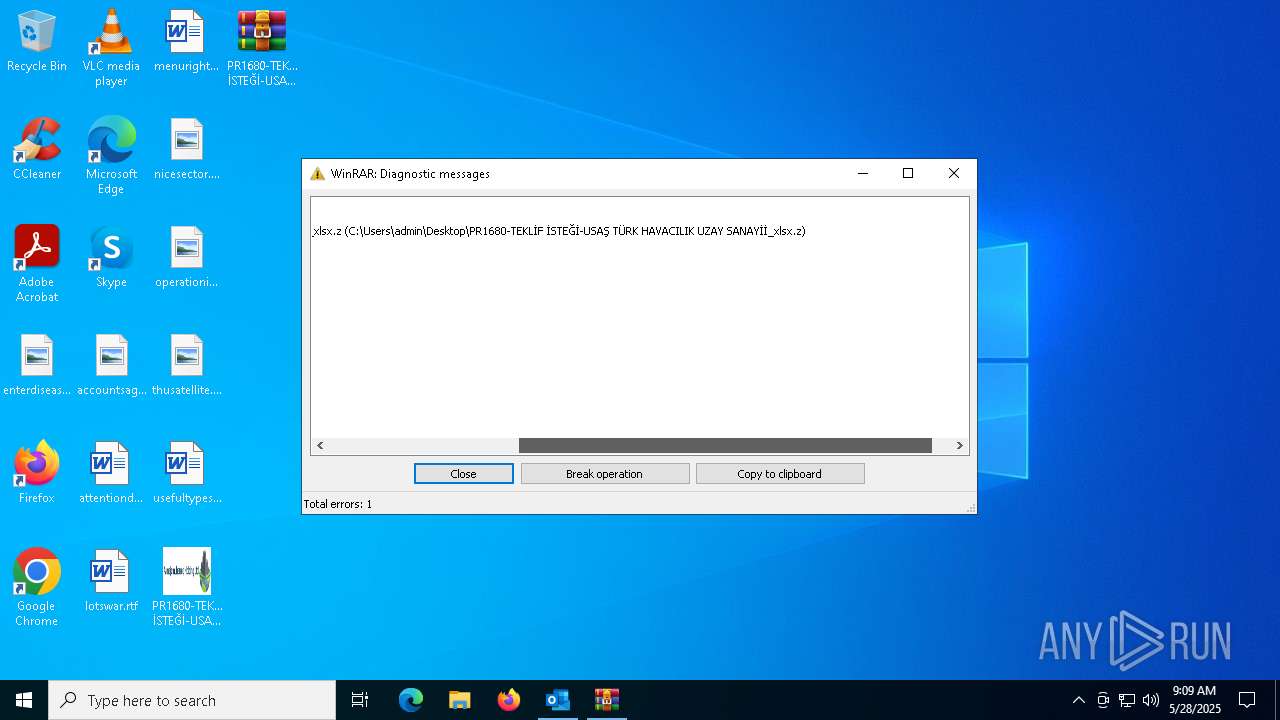This screenshot has width=1280, height=720.
Task: Click the Type here to search box
Action: [x=192, y=700]
